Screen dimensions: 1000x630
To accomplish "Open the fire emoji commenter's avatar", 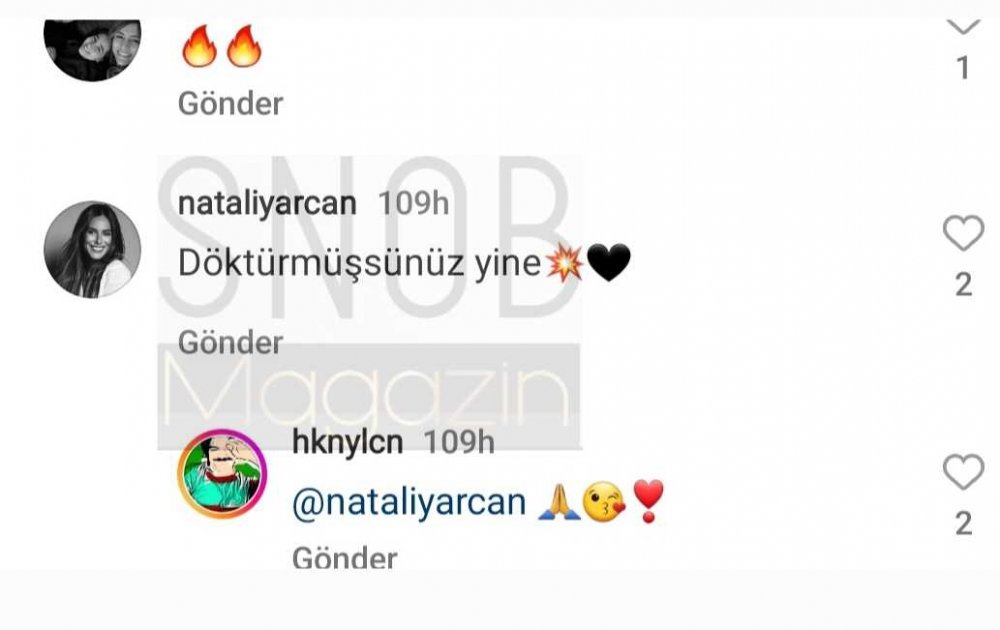I will [92, 42].
